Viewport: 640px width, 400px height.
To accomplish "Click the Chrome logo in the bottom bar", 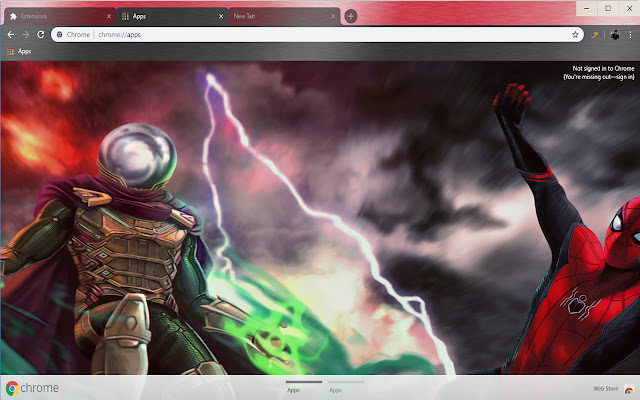I will 32,388.
